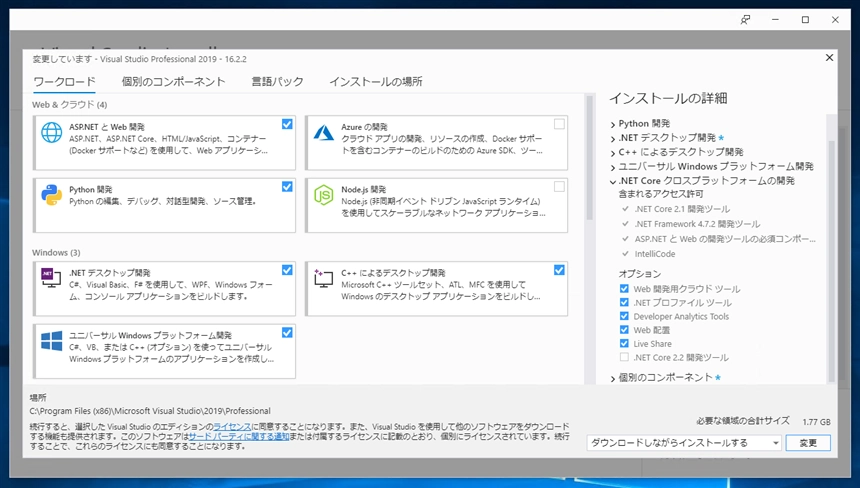Screen dimensions: 860x488
Task: Click the 1.77 GB total size value
Action: tap(816, 422)
